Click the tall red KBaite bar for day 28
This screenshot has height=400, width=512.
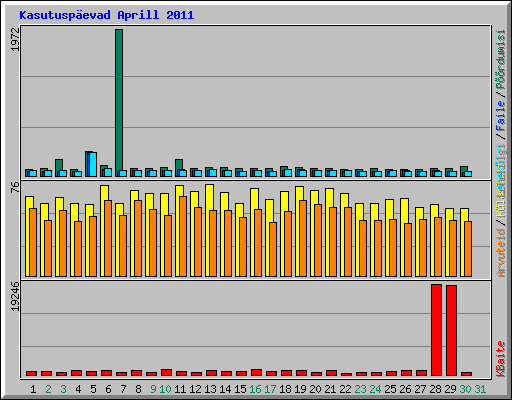point(436,330)
